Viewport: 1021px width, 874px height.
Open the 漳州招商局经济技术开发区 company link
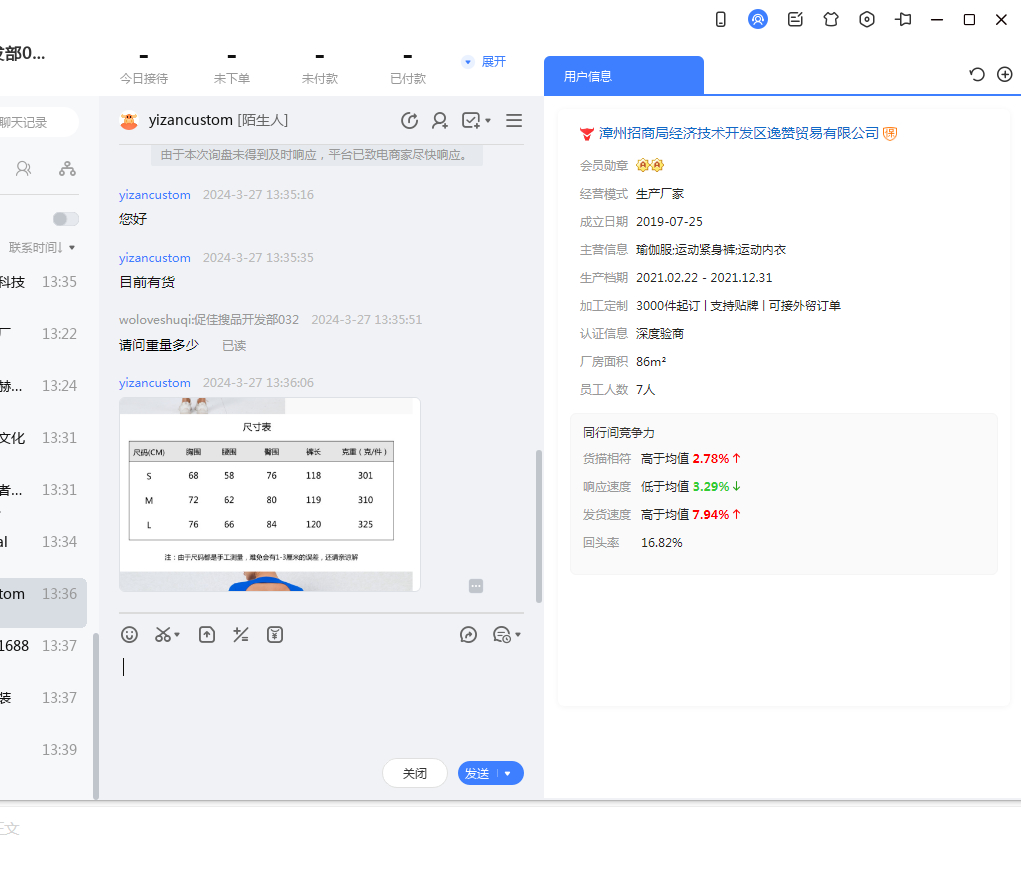[738, 133]
